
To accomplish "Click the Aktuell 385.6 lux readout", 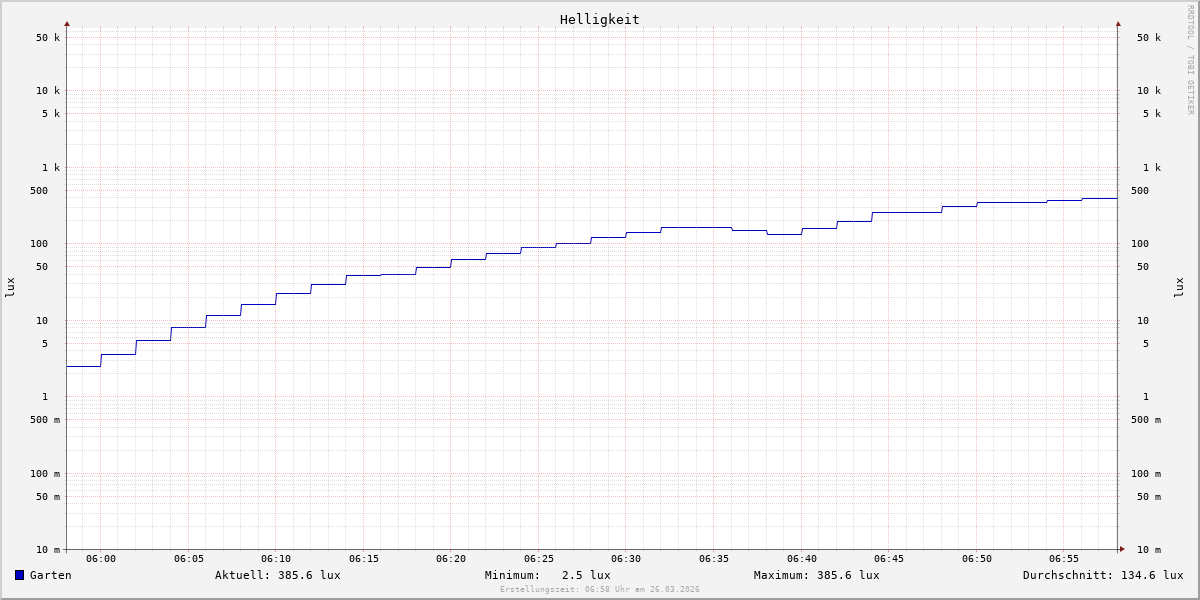I will tap(277, 575).
